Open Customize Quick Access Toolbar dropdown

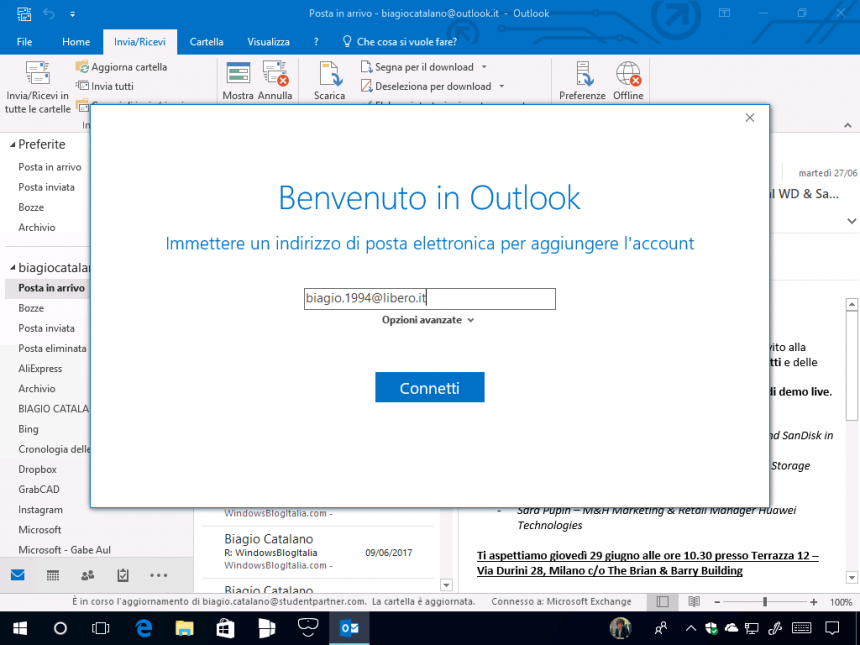[x=72, y=14]
